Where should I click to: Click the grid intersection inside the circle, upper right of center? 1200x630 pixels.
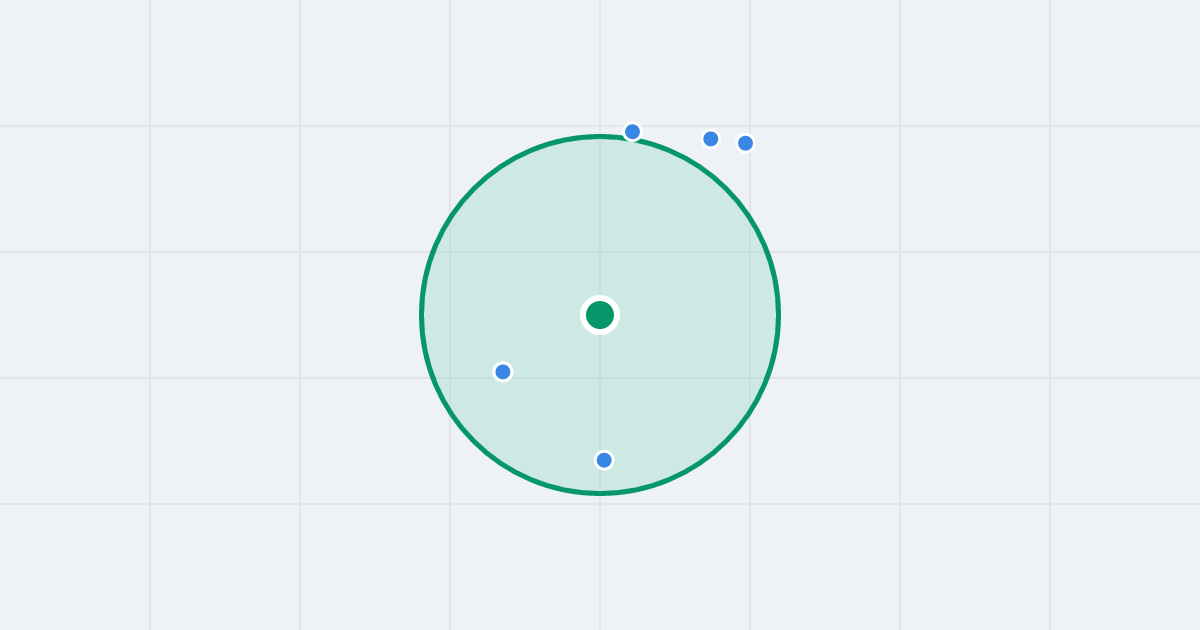750,252
